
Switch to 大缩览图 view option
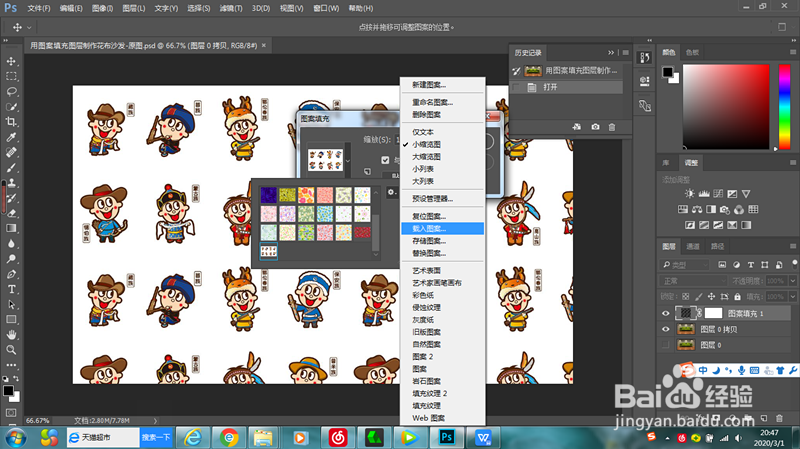[426, 157]
